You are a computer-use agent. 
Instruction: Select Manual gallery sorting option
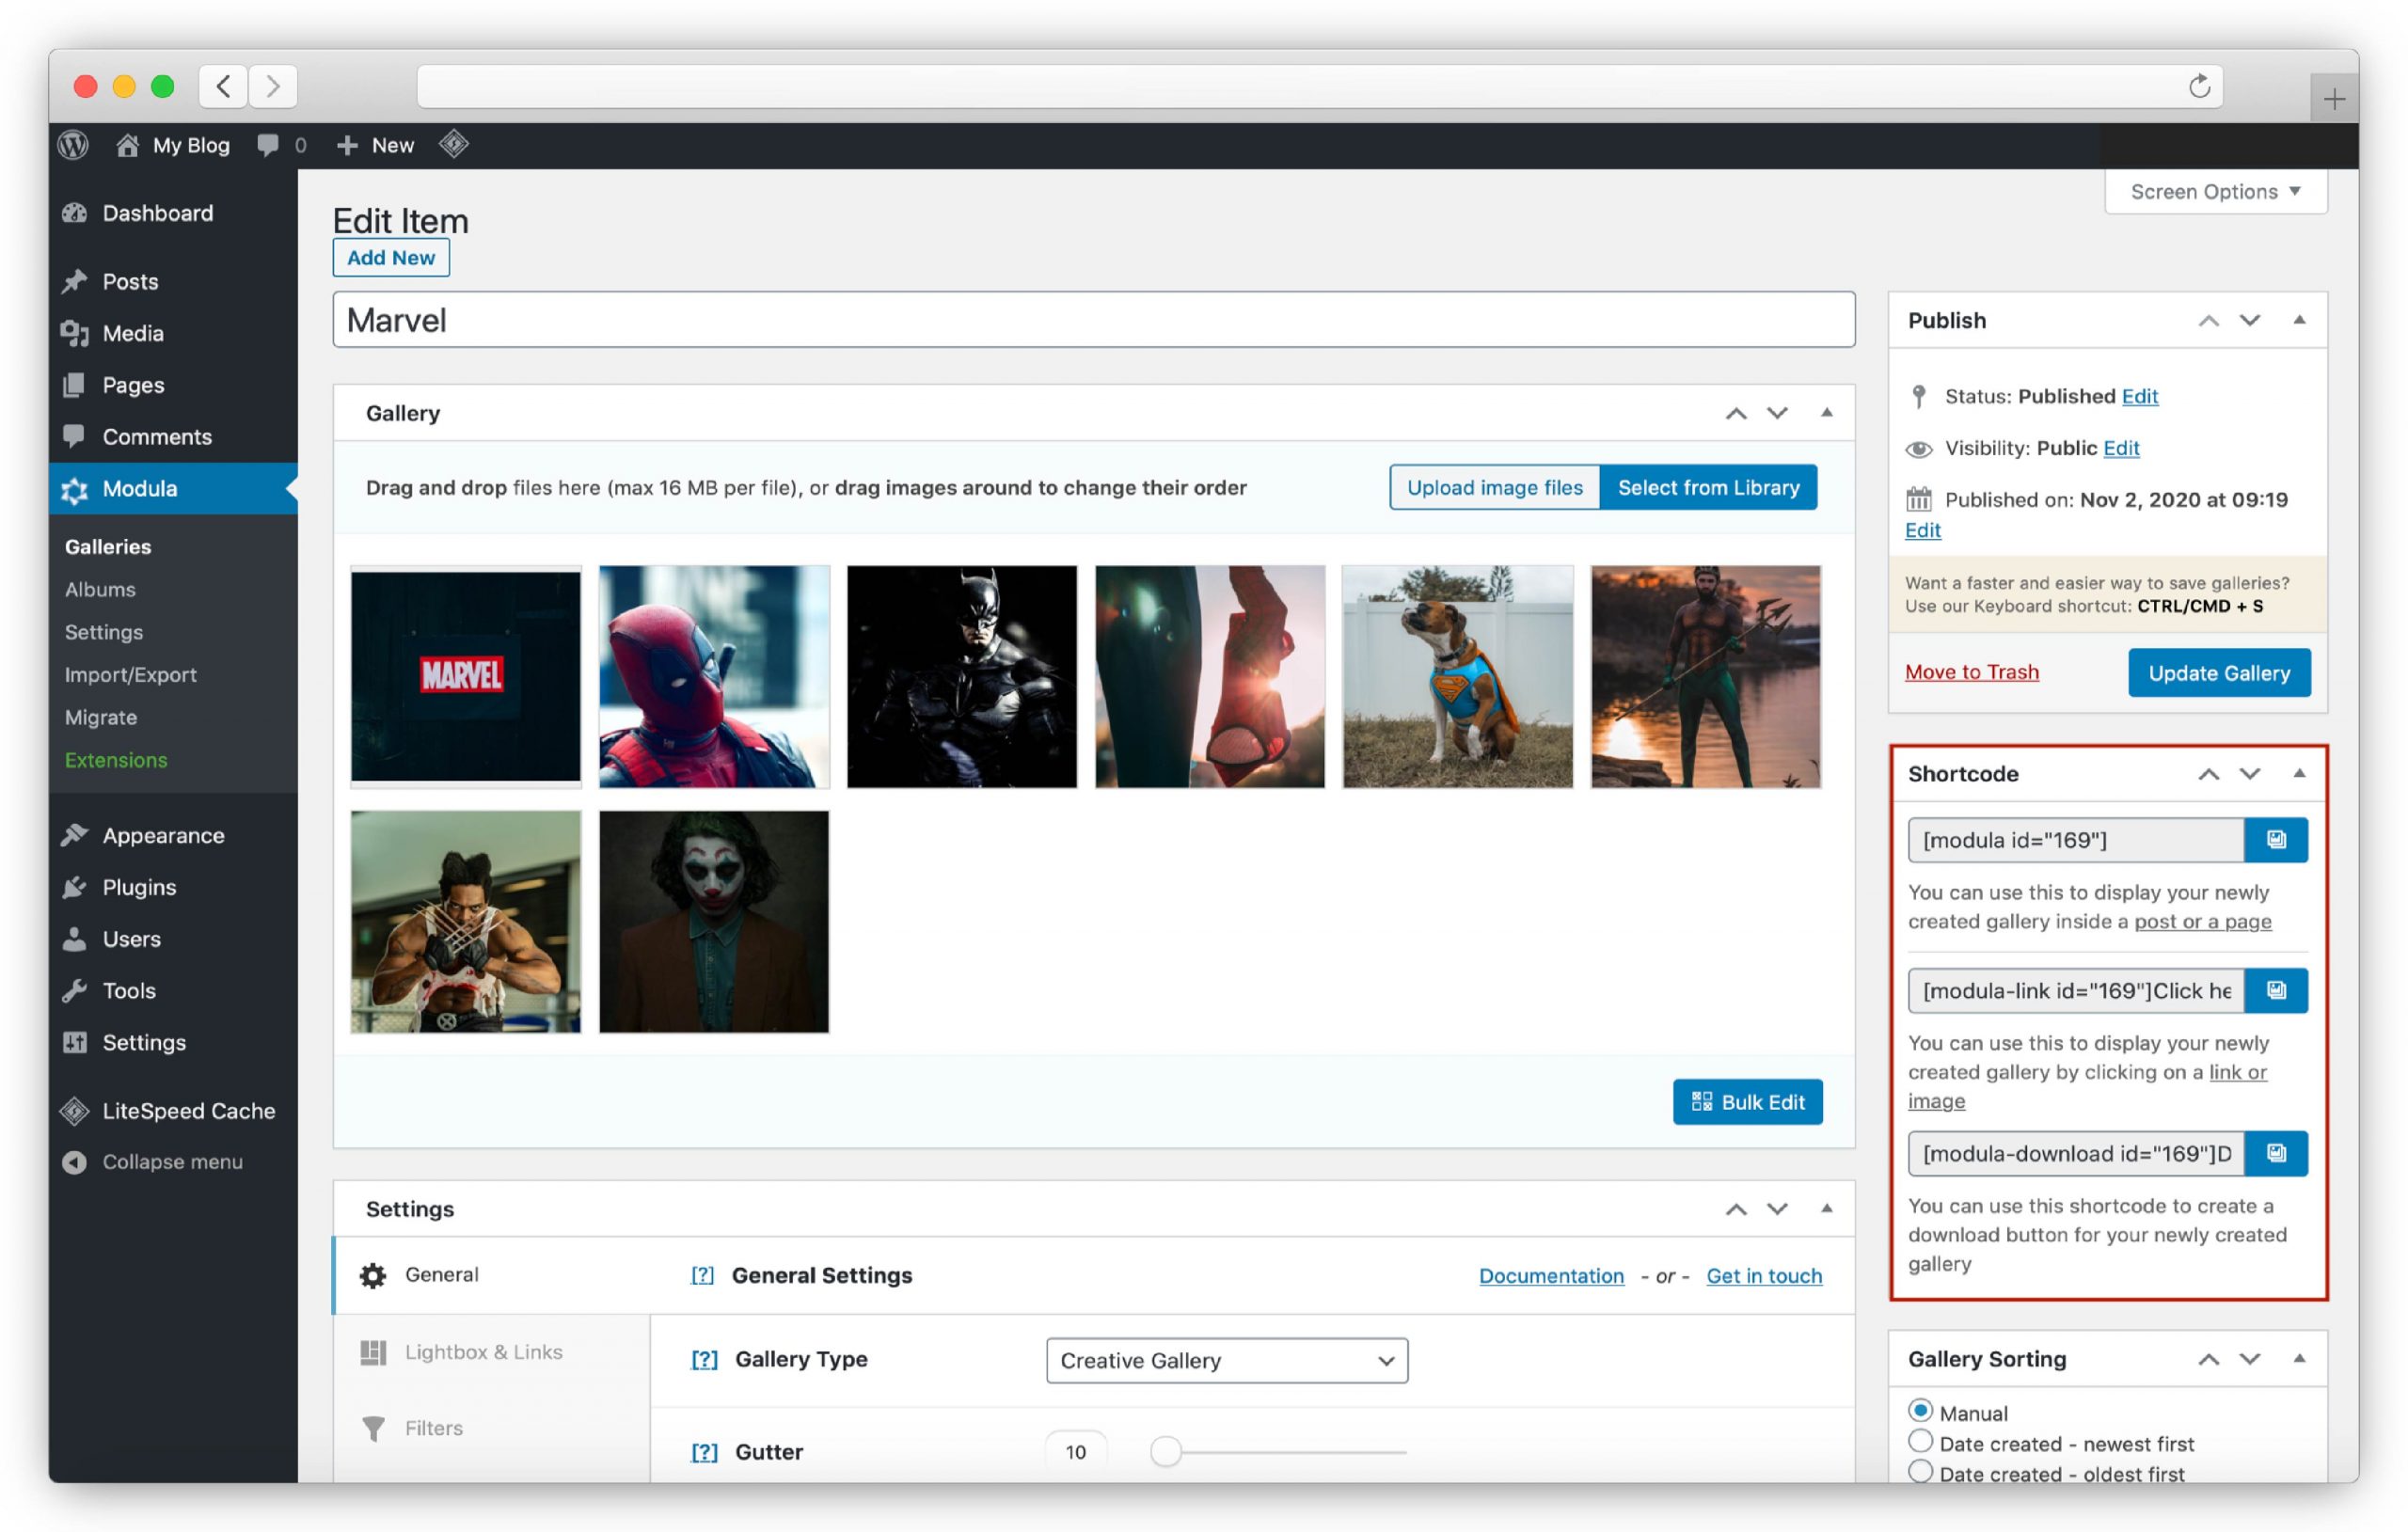coord(1919,1410)
